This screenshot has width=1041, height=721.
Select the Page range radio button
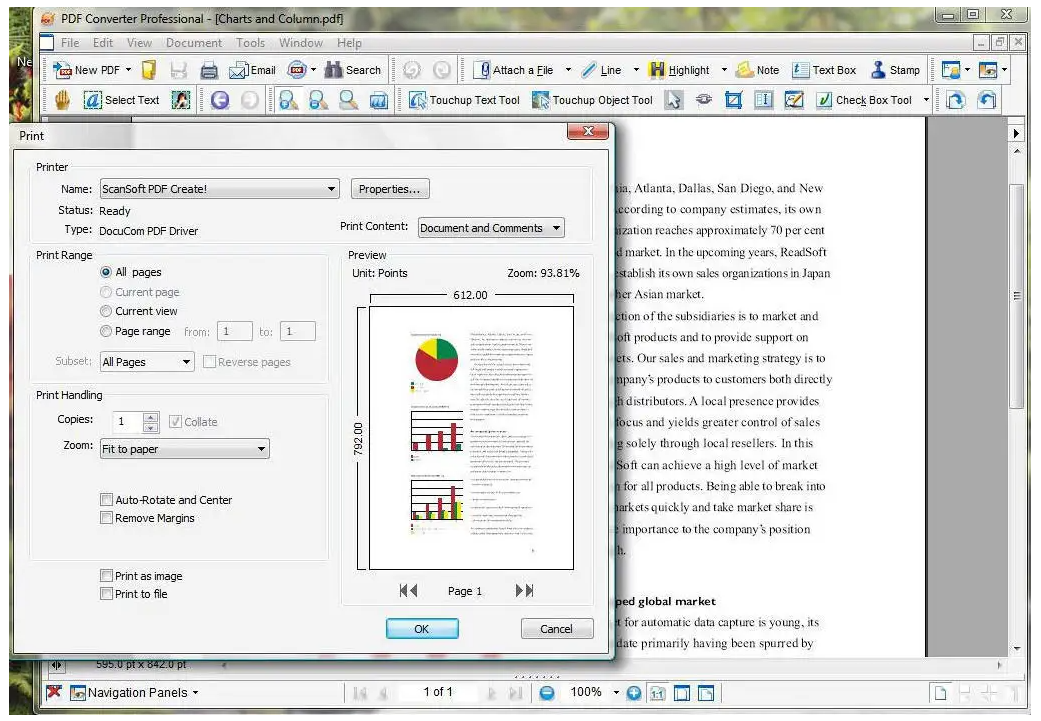click(106, 331)
